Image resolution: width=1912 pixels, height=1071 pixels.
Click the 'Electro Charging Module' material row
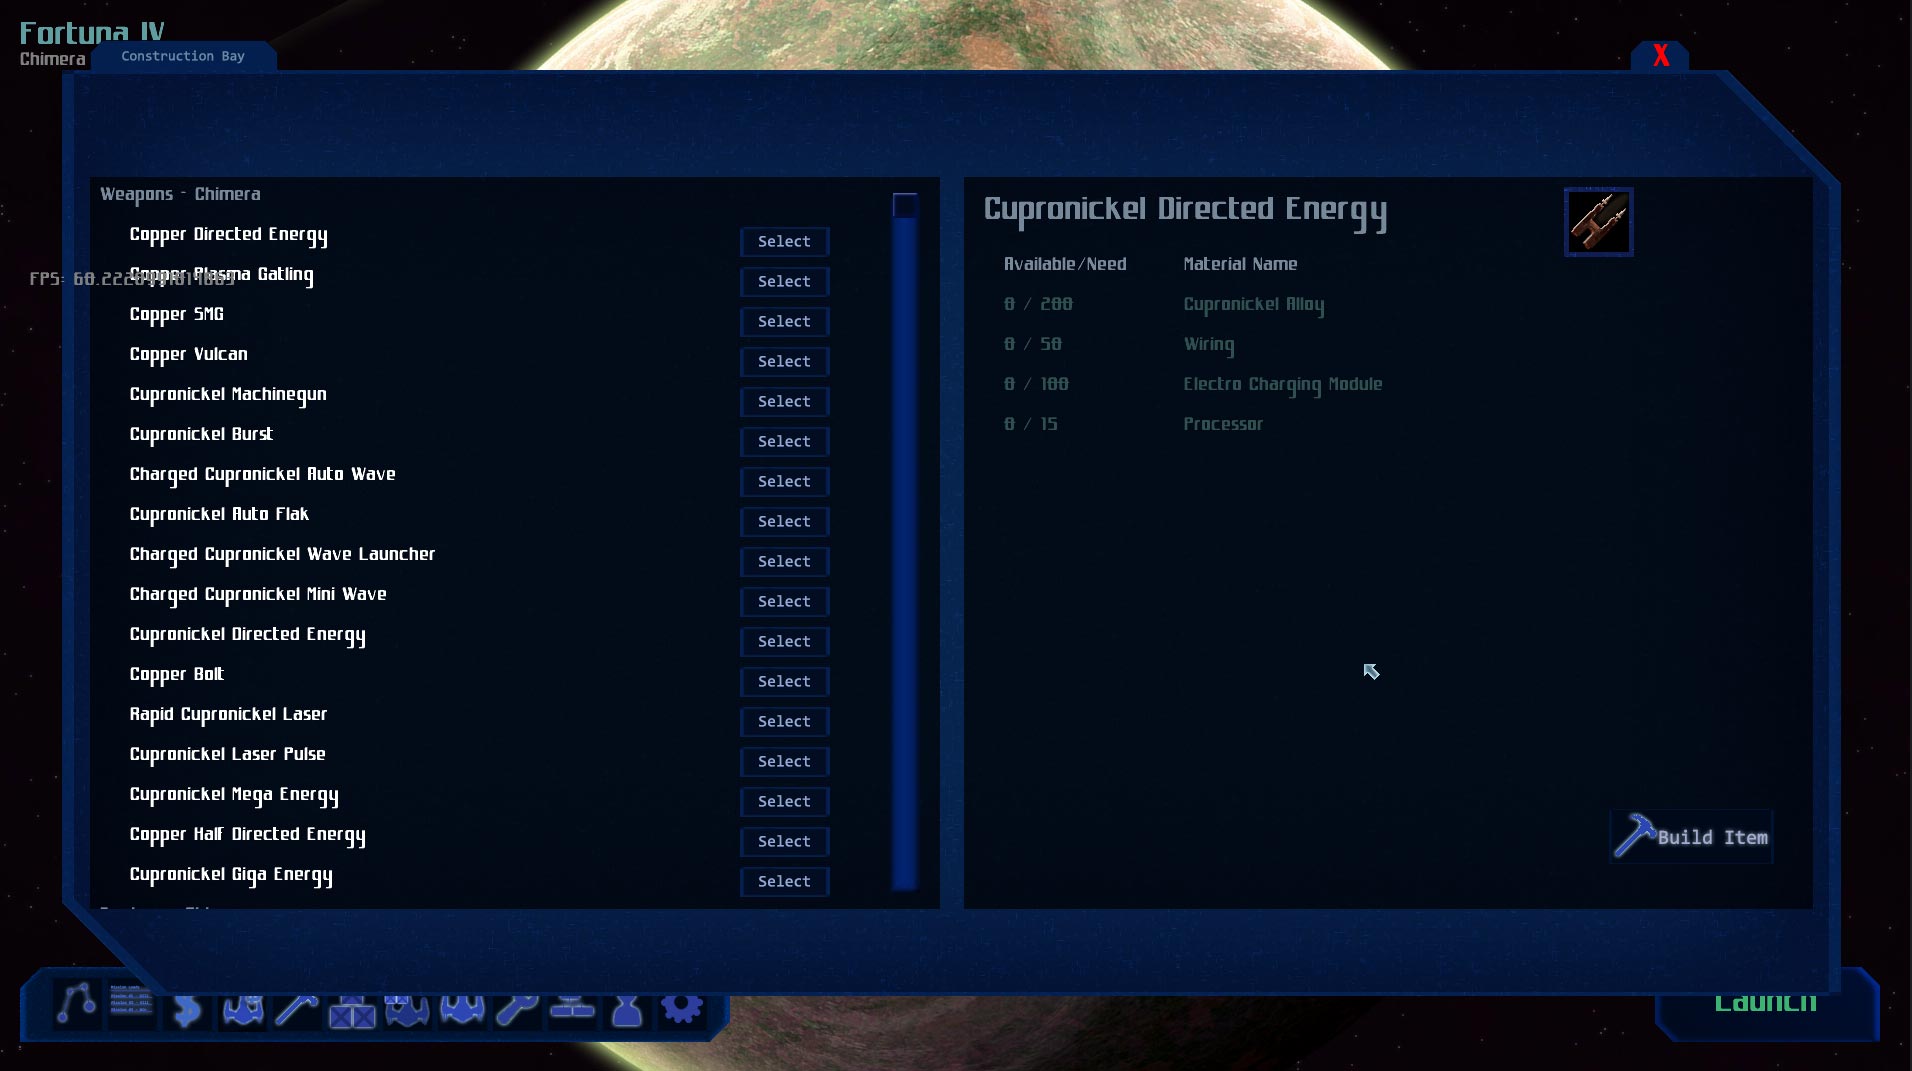click(x=1283, y=385)
